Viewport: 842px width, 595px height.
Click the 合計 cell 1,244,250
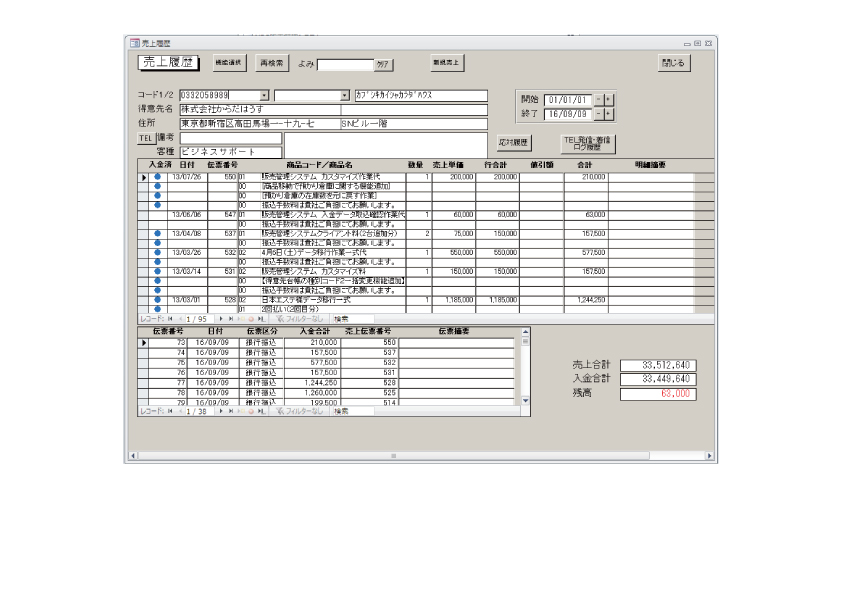point(586,300)
